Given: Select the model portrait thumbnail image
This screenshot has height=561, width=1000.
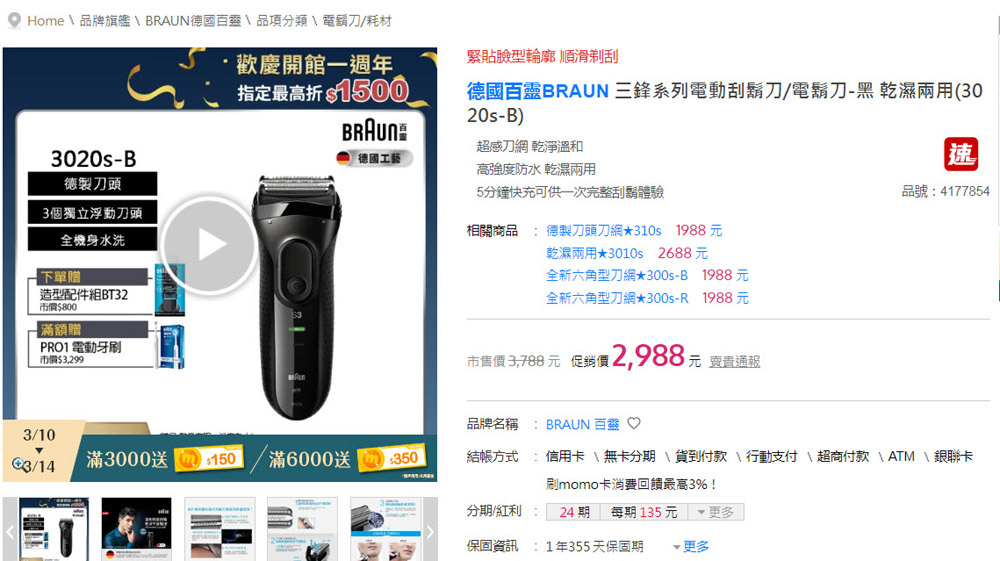Looking at the screenshot, I should [136, 529].
